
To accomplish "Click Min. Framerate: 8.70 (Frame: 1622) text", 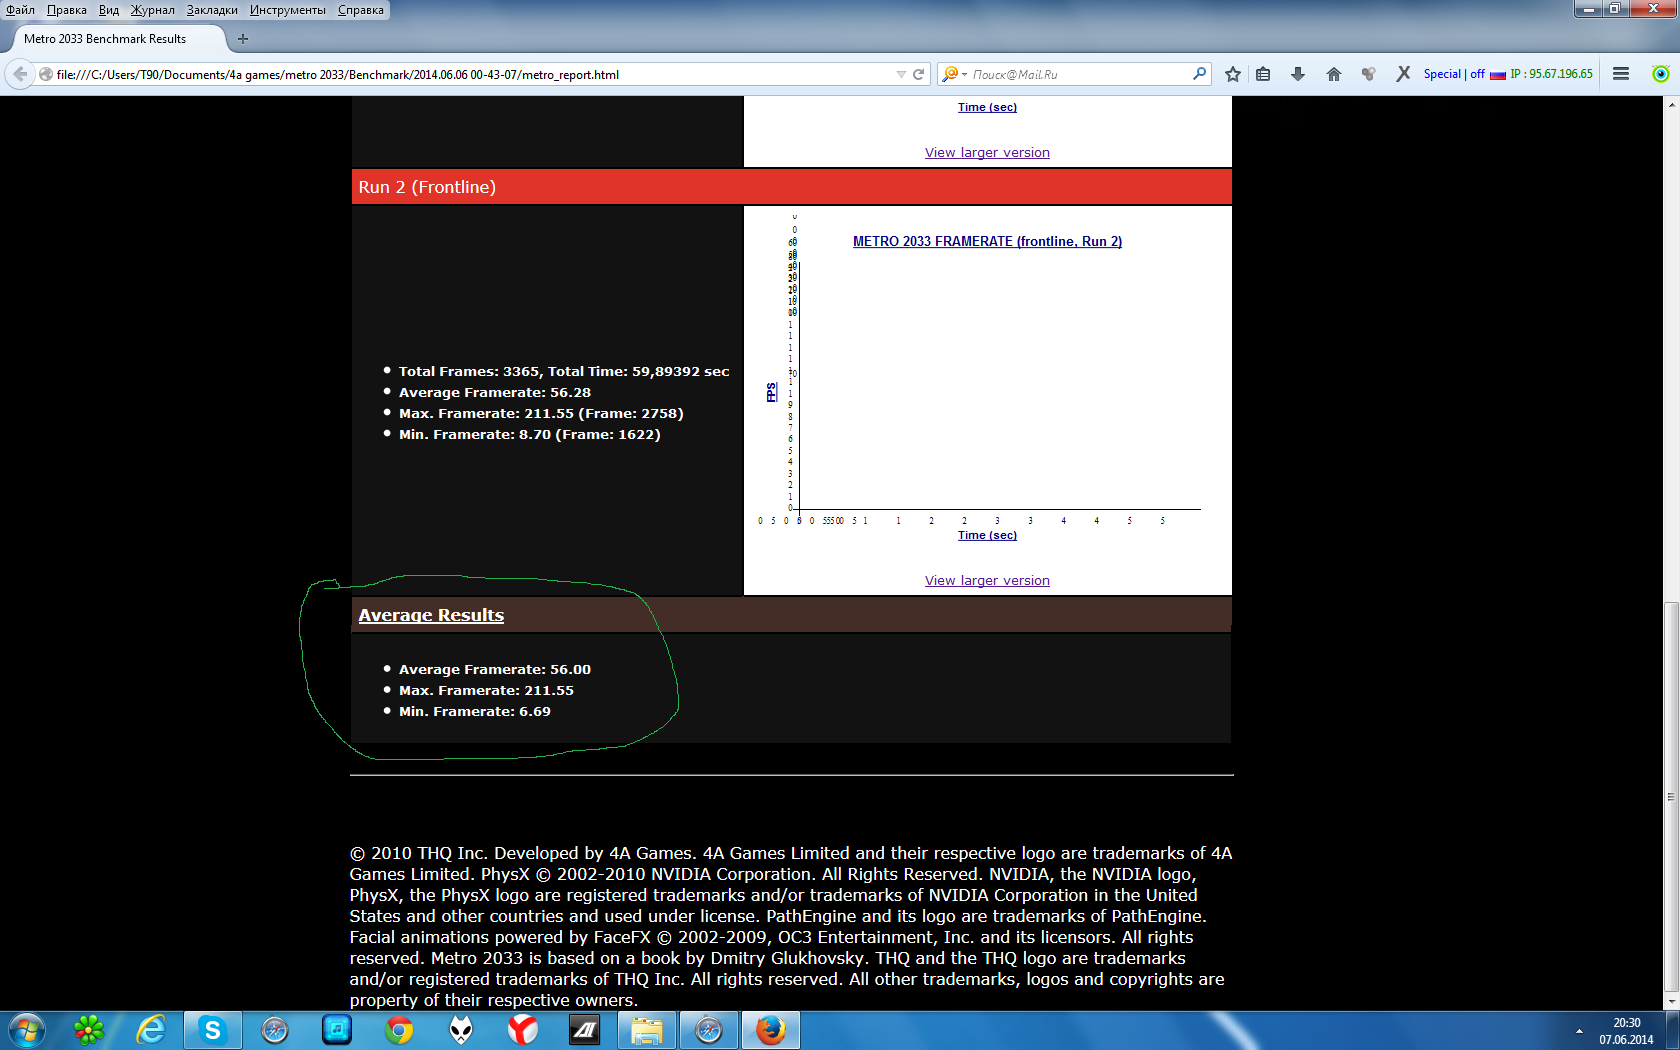I will click(x=530, y=435).
